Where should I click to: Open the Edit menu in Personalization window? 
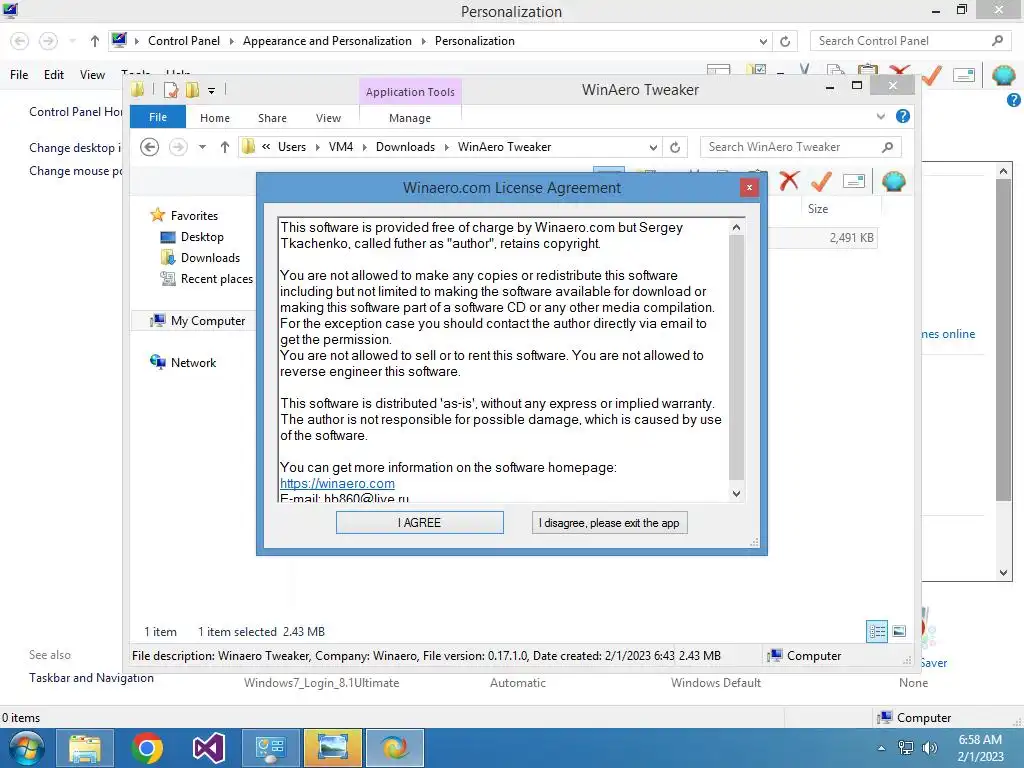click(54, 74)
